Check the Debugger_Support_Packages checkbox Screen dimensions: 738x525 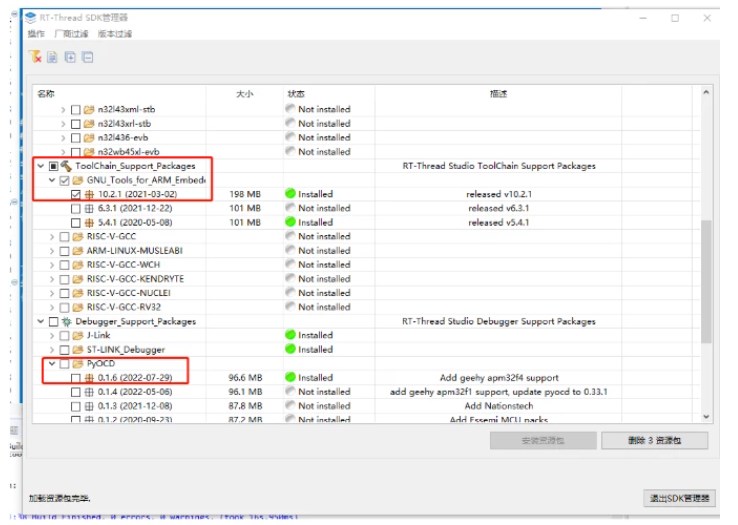coord(54,322)
